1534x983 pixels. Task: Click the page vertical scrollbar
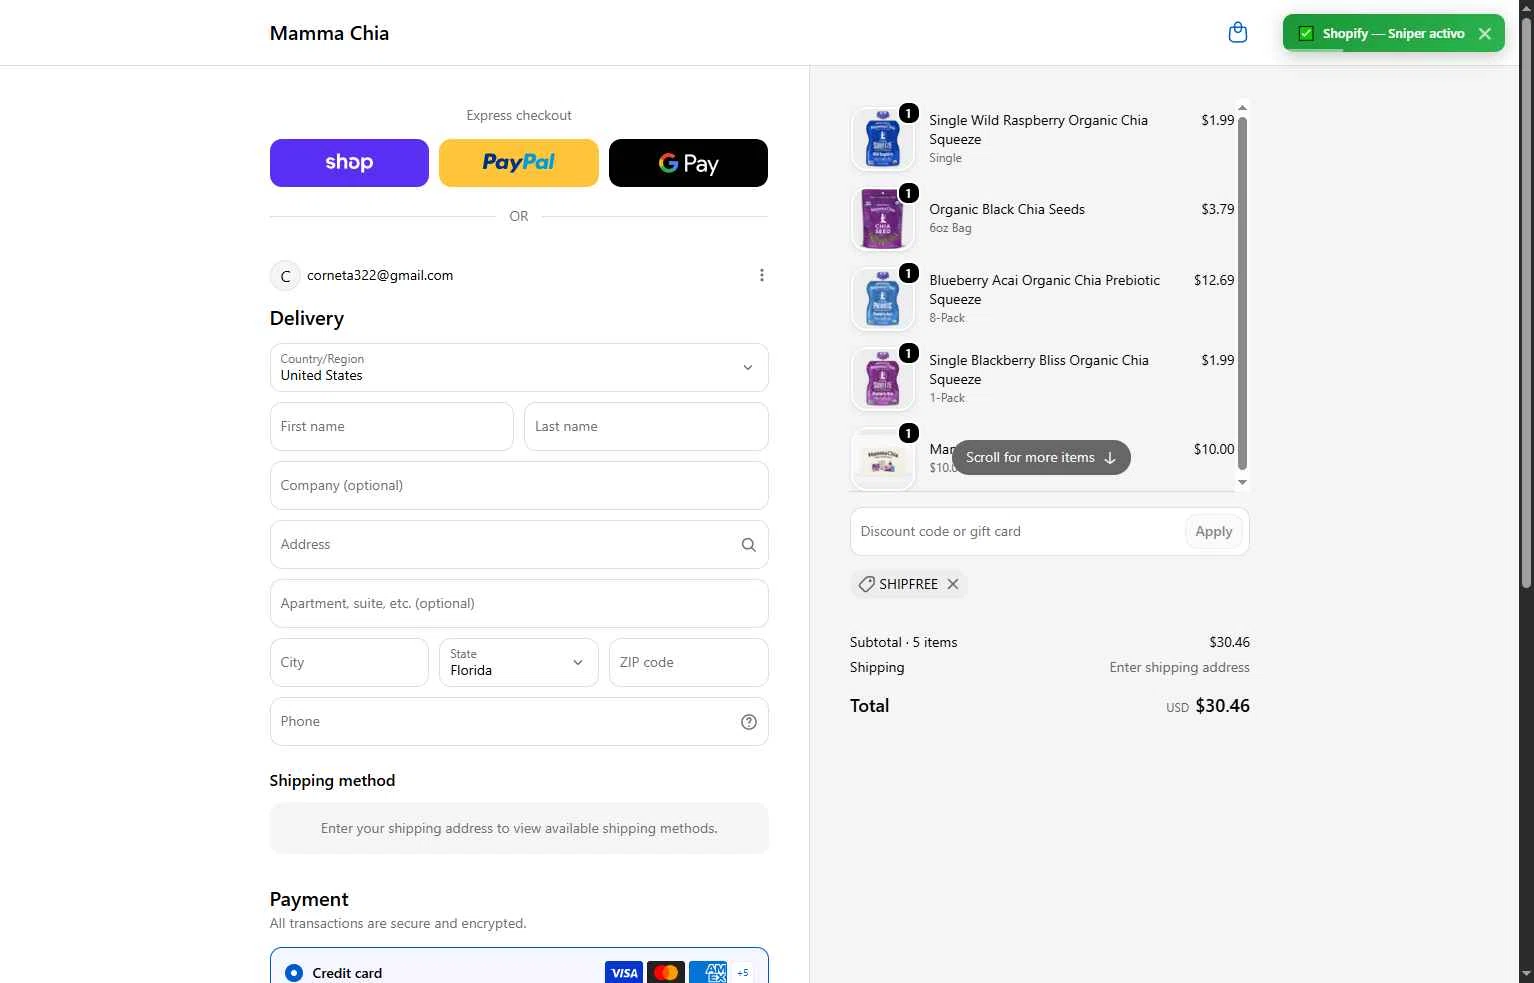click(x=1526, y=303)
